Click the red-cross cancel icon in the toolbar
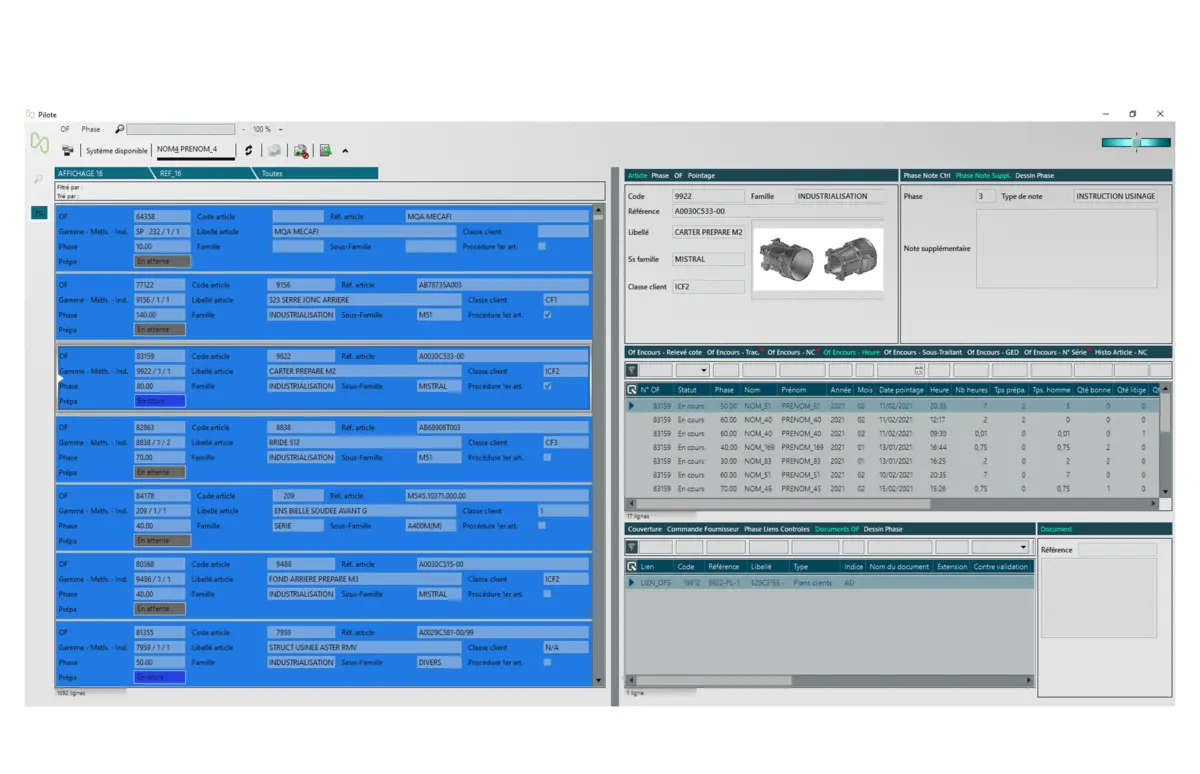The image size is (1200, 774). pos(301,149)
